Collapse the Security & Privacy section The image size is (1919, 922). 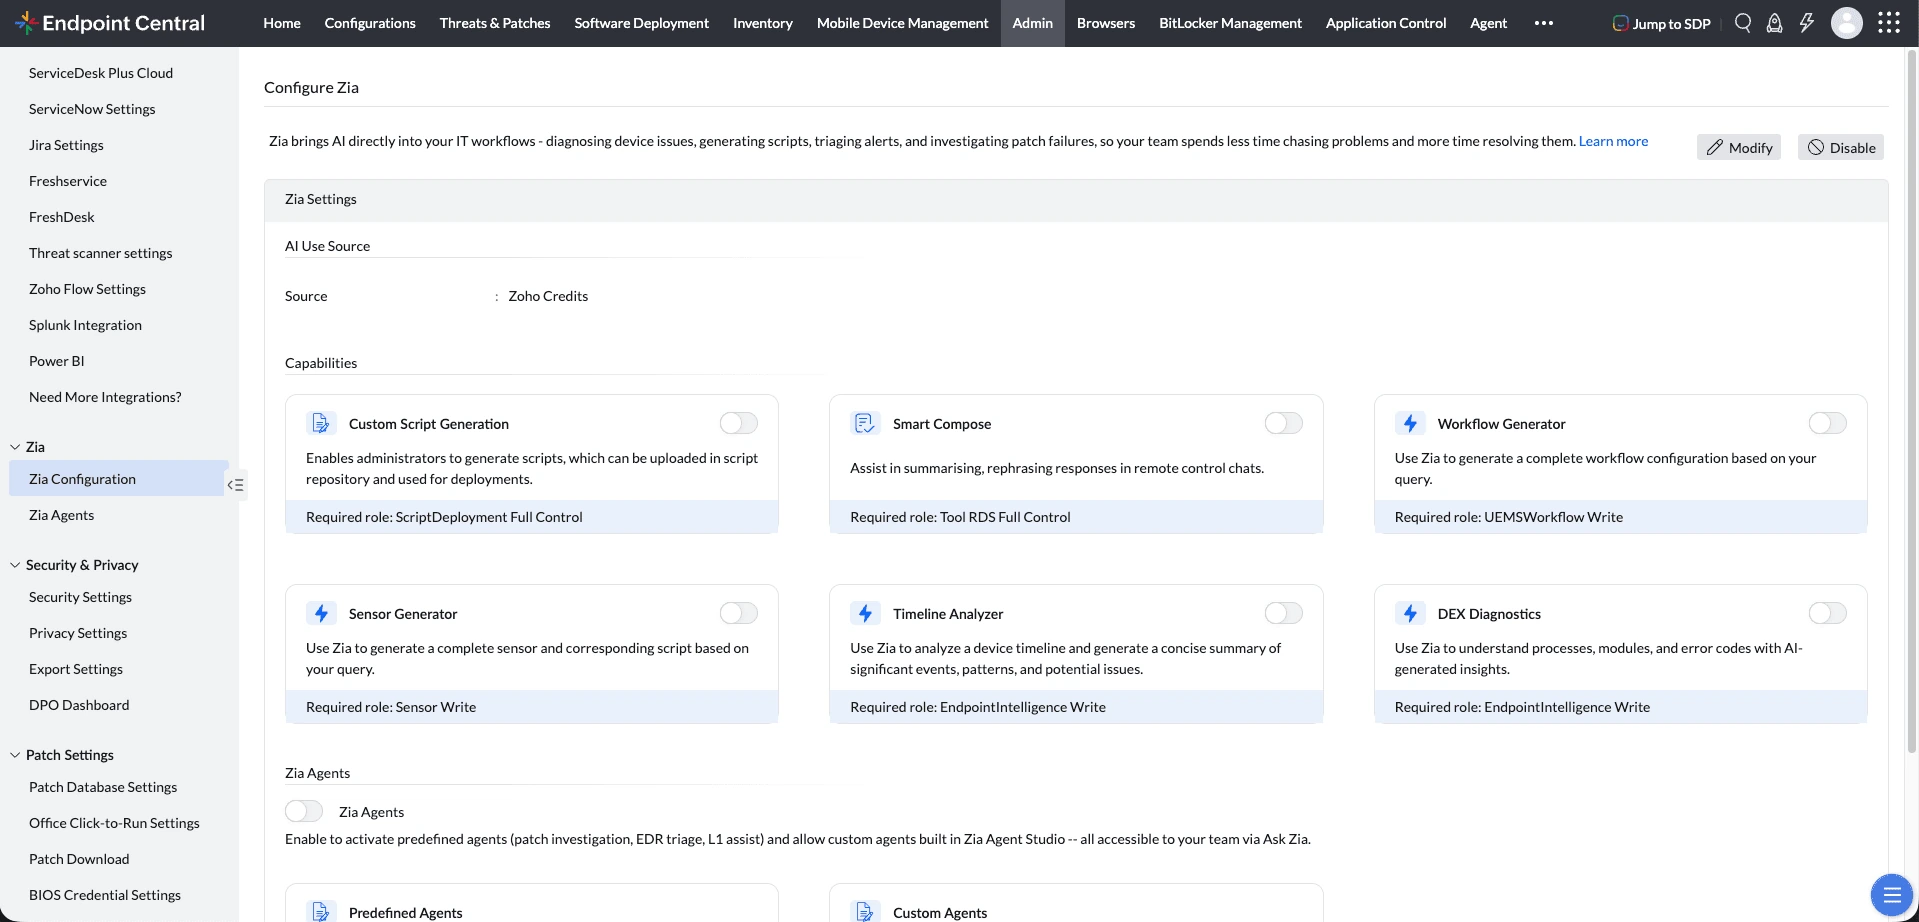click(x=15, y=565)
